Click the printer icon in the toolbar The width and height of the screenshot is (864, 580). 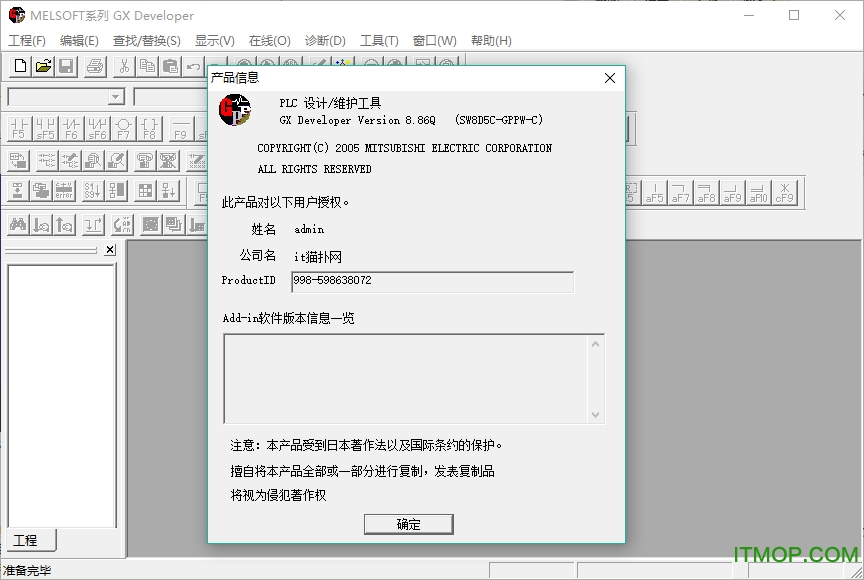(95, 66)
